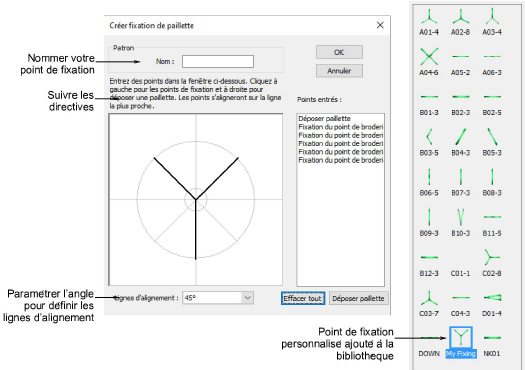This screenshot has width=525, height=370.
Task: Click the OK button
Action: [x=339, y=52]
